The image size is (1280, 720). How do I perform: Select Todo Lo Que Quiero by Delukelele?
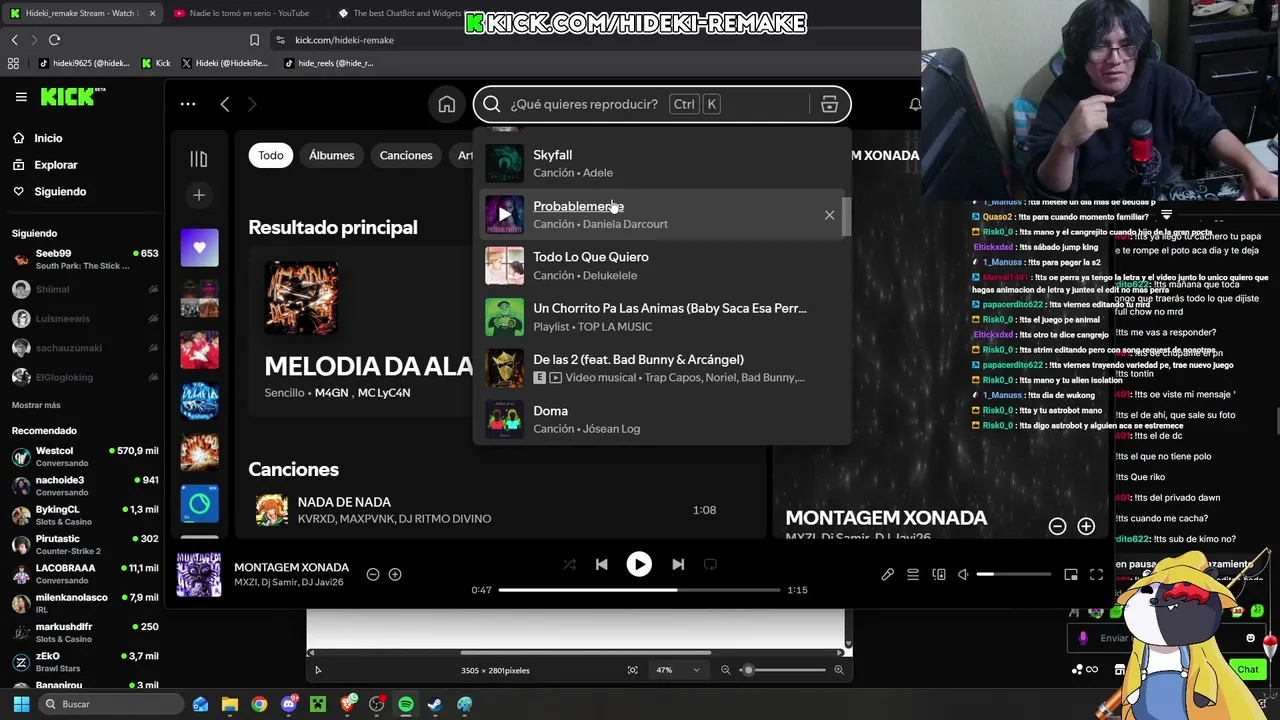coord(662,266)
